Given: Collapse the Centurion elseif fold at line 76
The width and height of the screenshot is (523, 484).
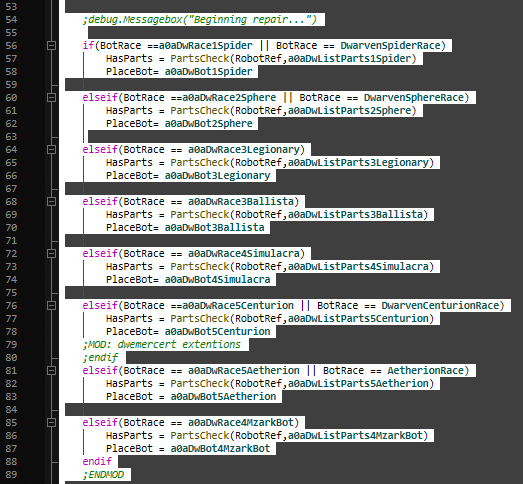Looking at the screenshot, I should (51, 306).
